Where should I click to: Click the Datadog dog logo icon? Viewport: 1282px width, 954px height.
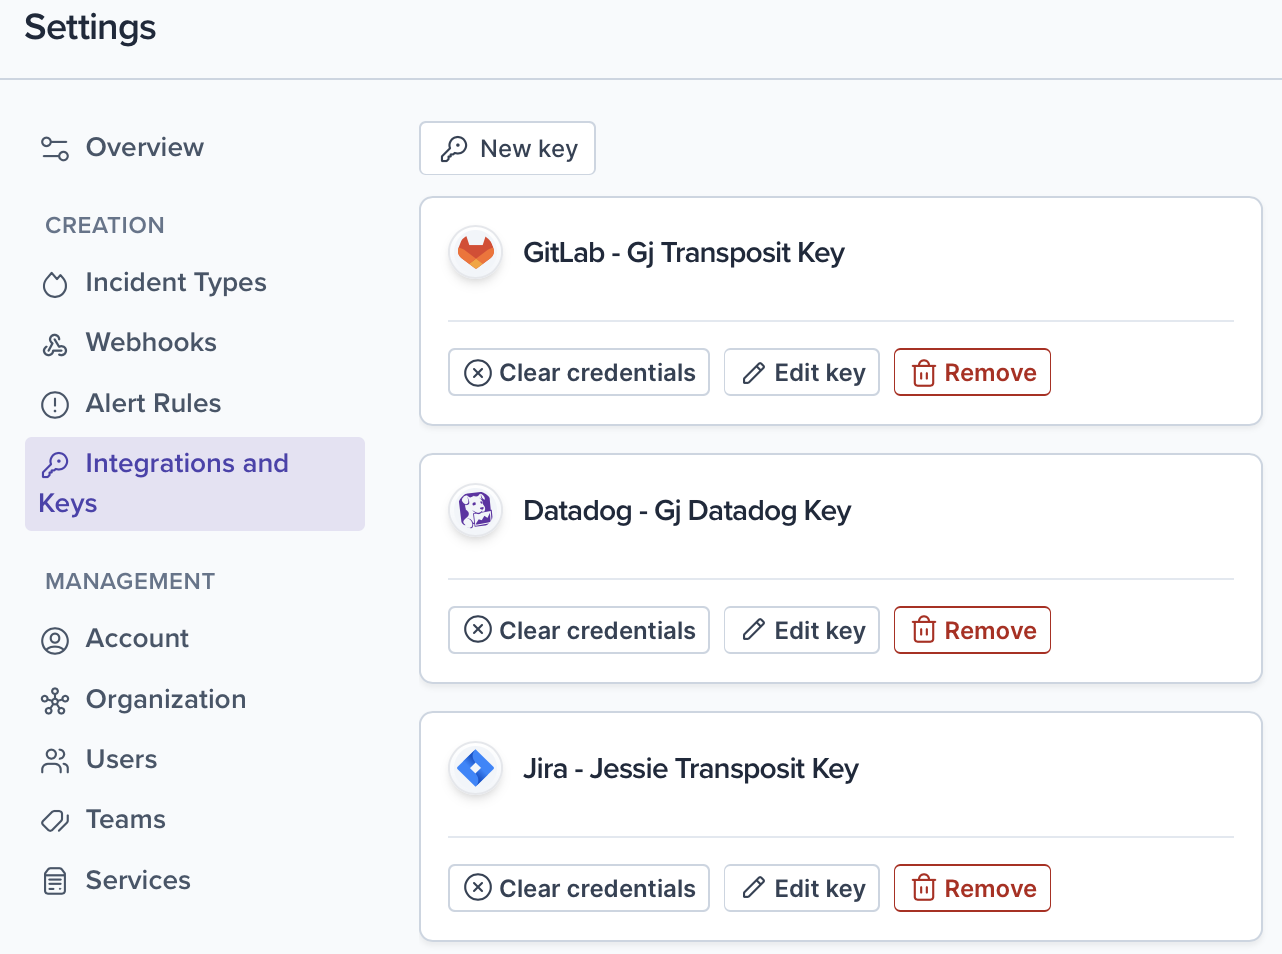click(x=476, y=510)
